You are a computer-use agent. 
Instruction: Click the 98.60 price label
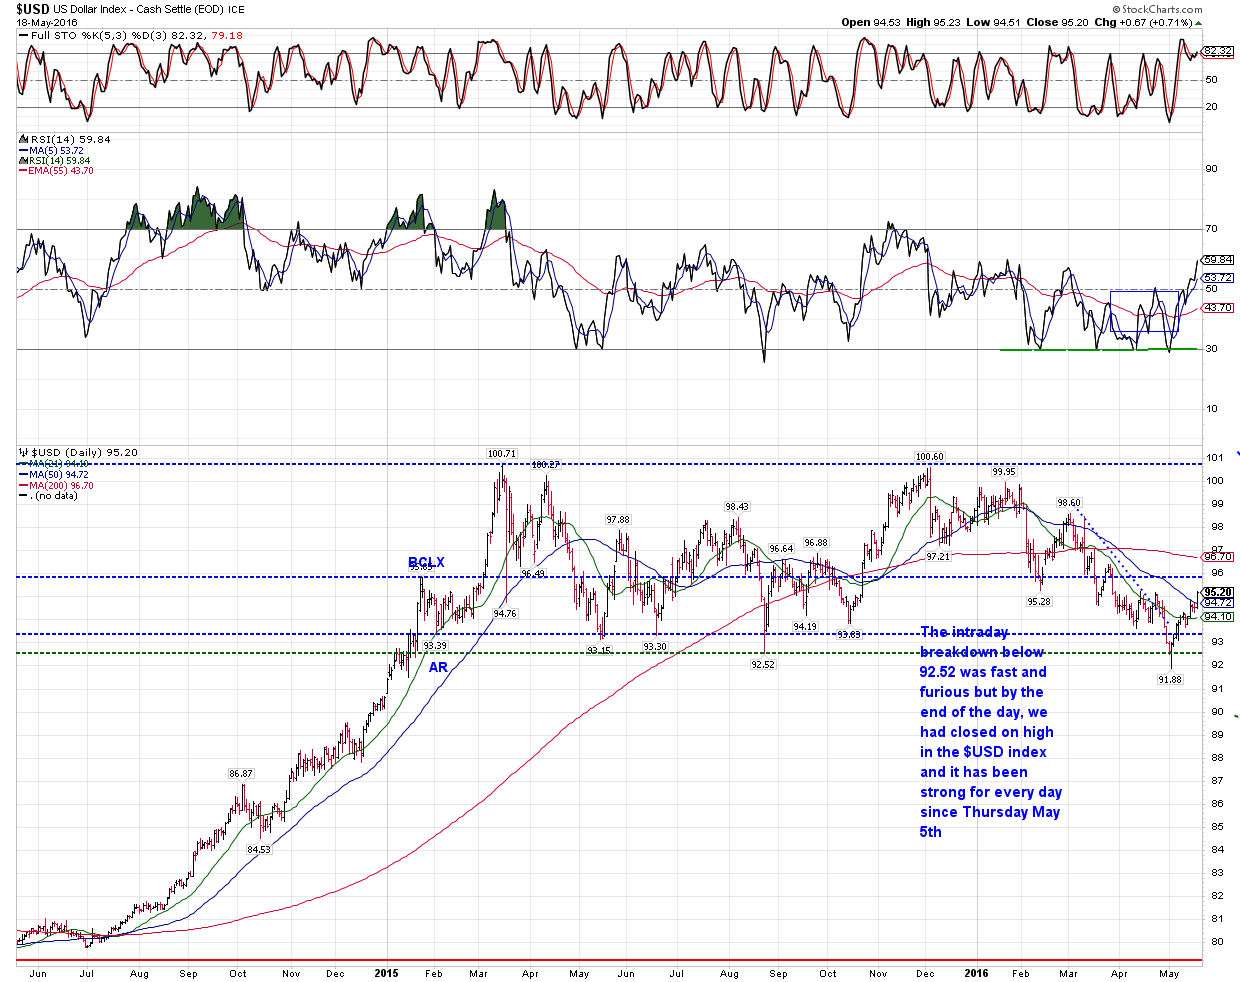pyautogui.click(x=1069, y=503)
